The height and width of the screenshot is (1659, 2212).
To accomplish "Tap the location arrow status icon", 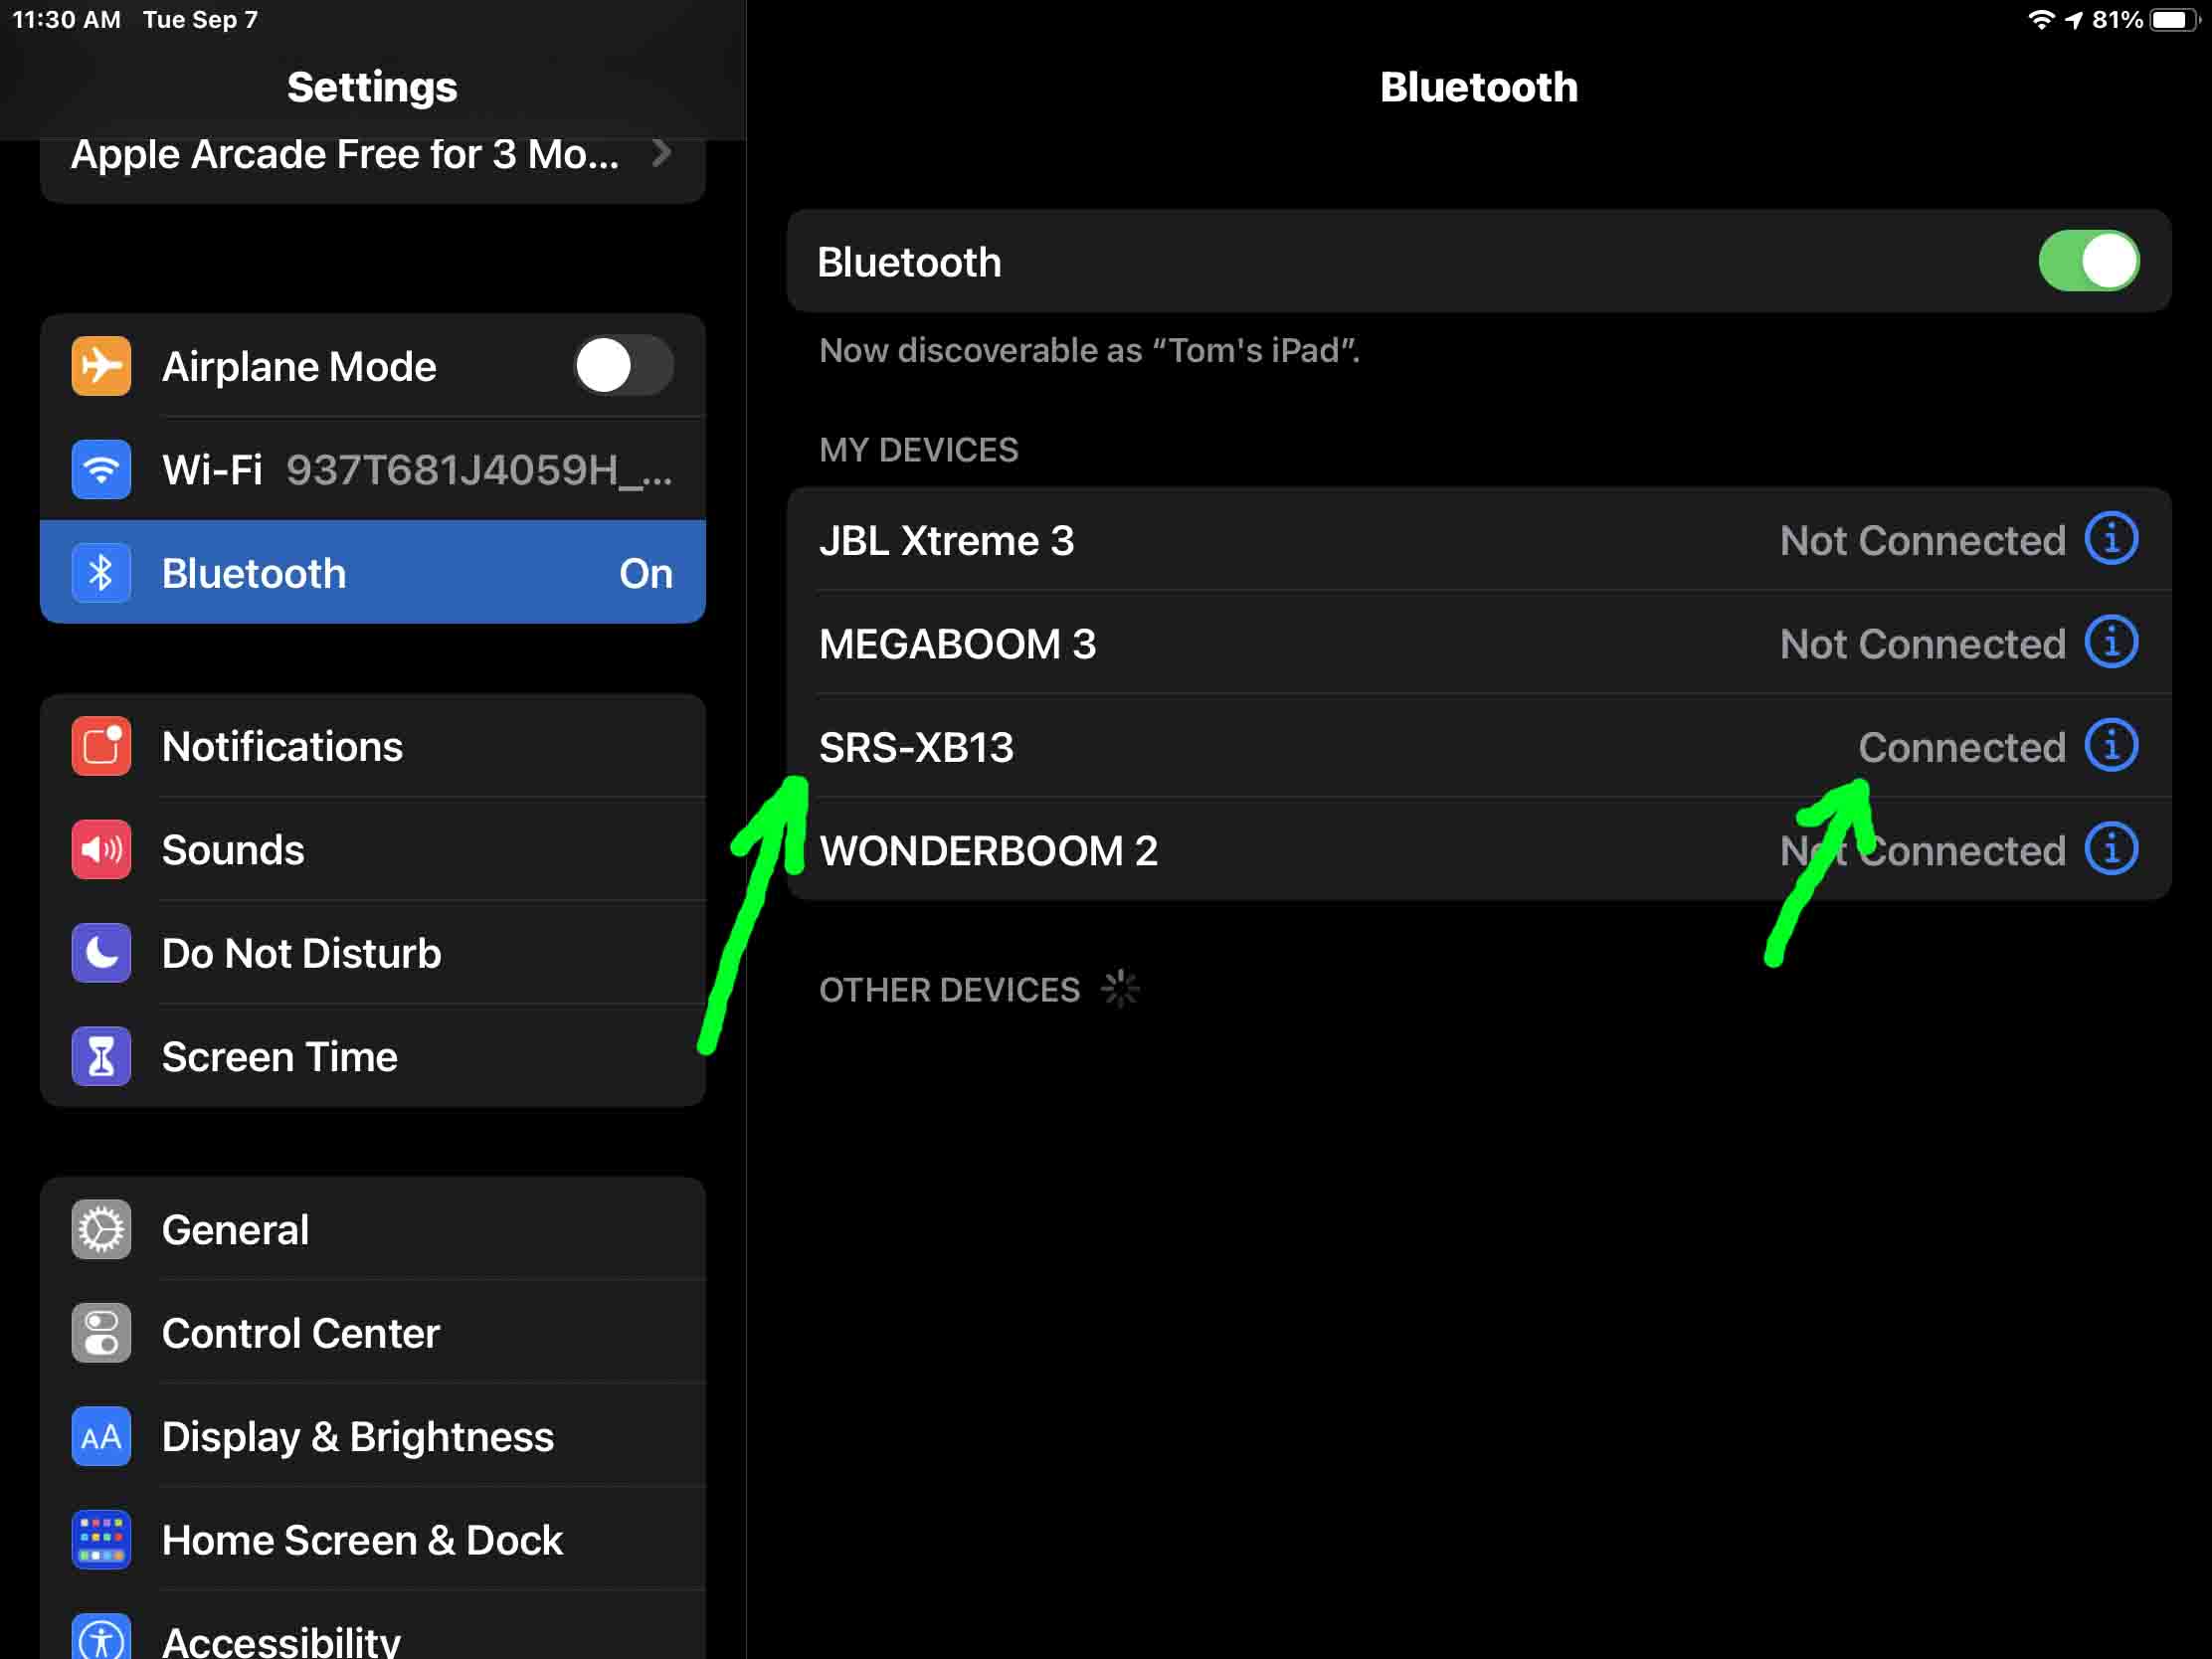I will click(2073, 20).
